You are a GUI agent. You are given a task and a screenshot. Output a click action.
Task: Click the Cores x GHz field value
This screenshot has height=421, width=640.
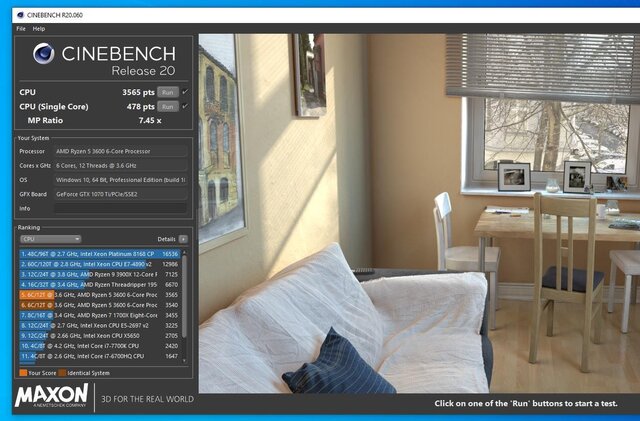tap(121, 165)
